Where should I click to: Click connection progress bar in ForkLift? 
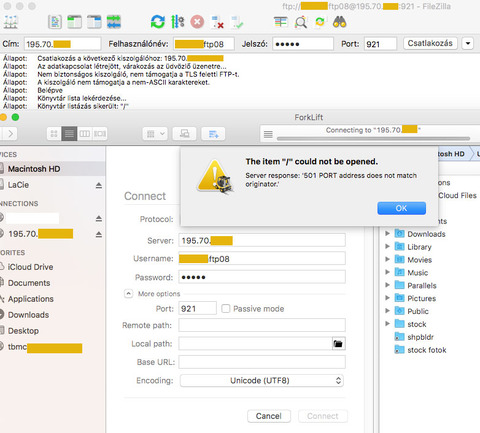pyautogui.click(x=373, y=138)
